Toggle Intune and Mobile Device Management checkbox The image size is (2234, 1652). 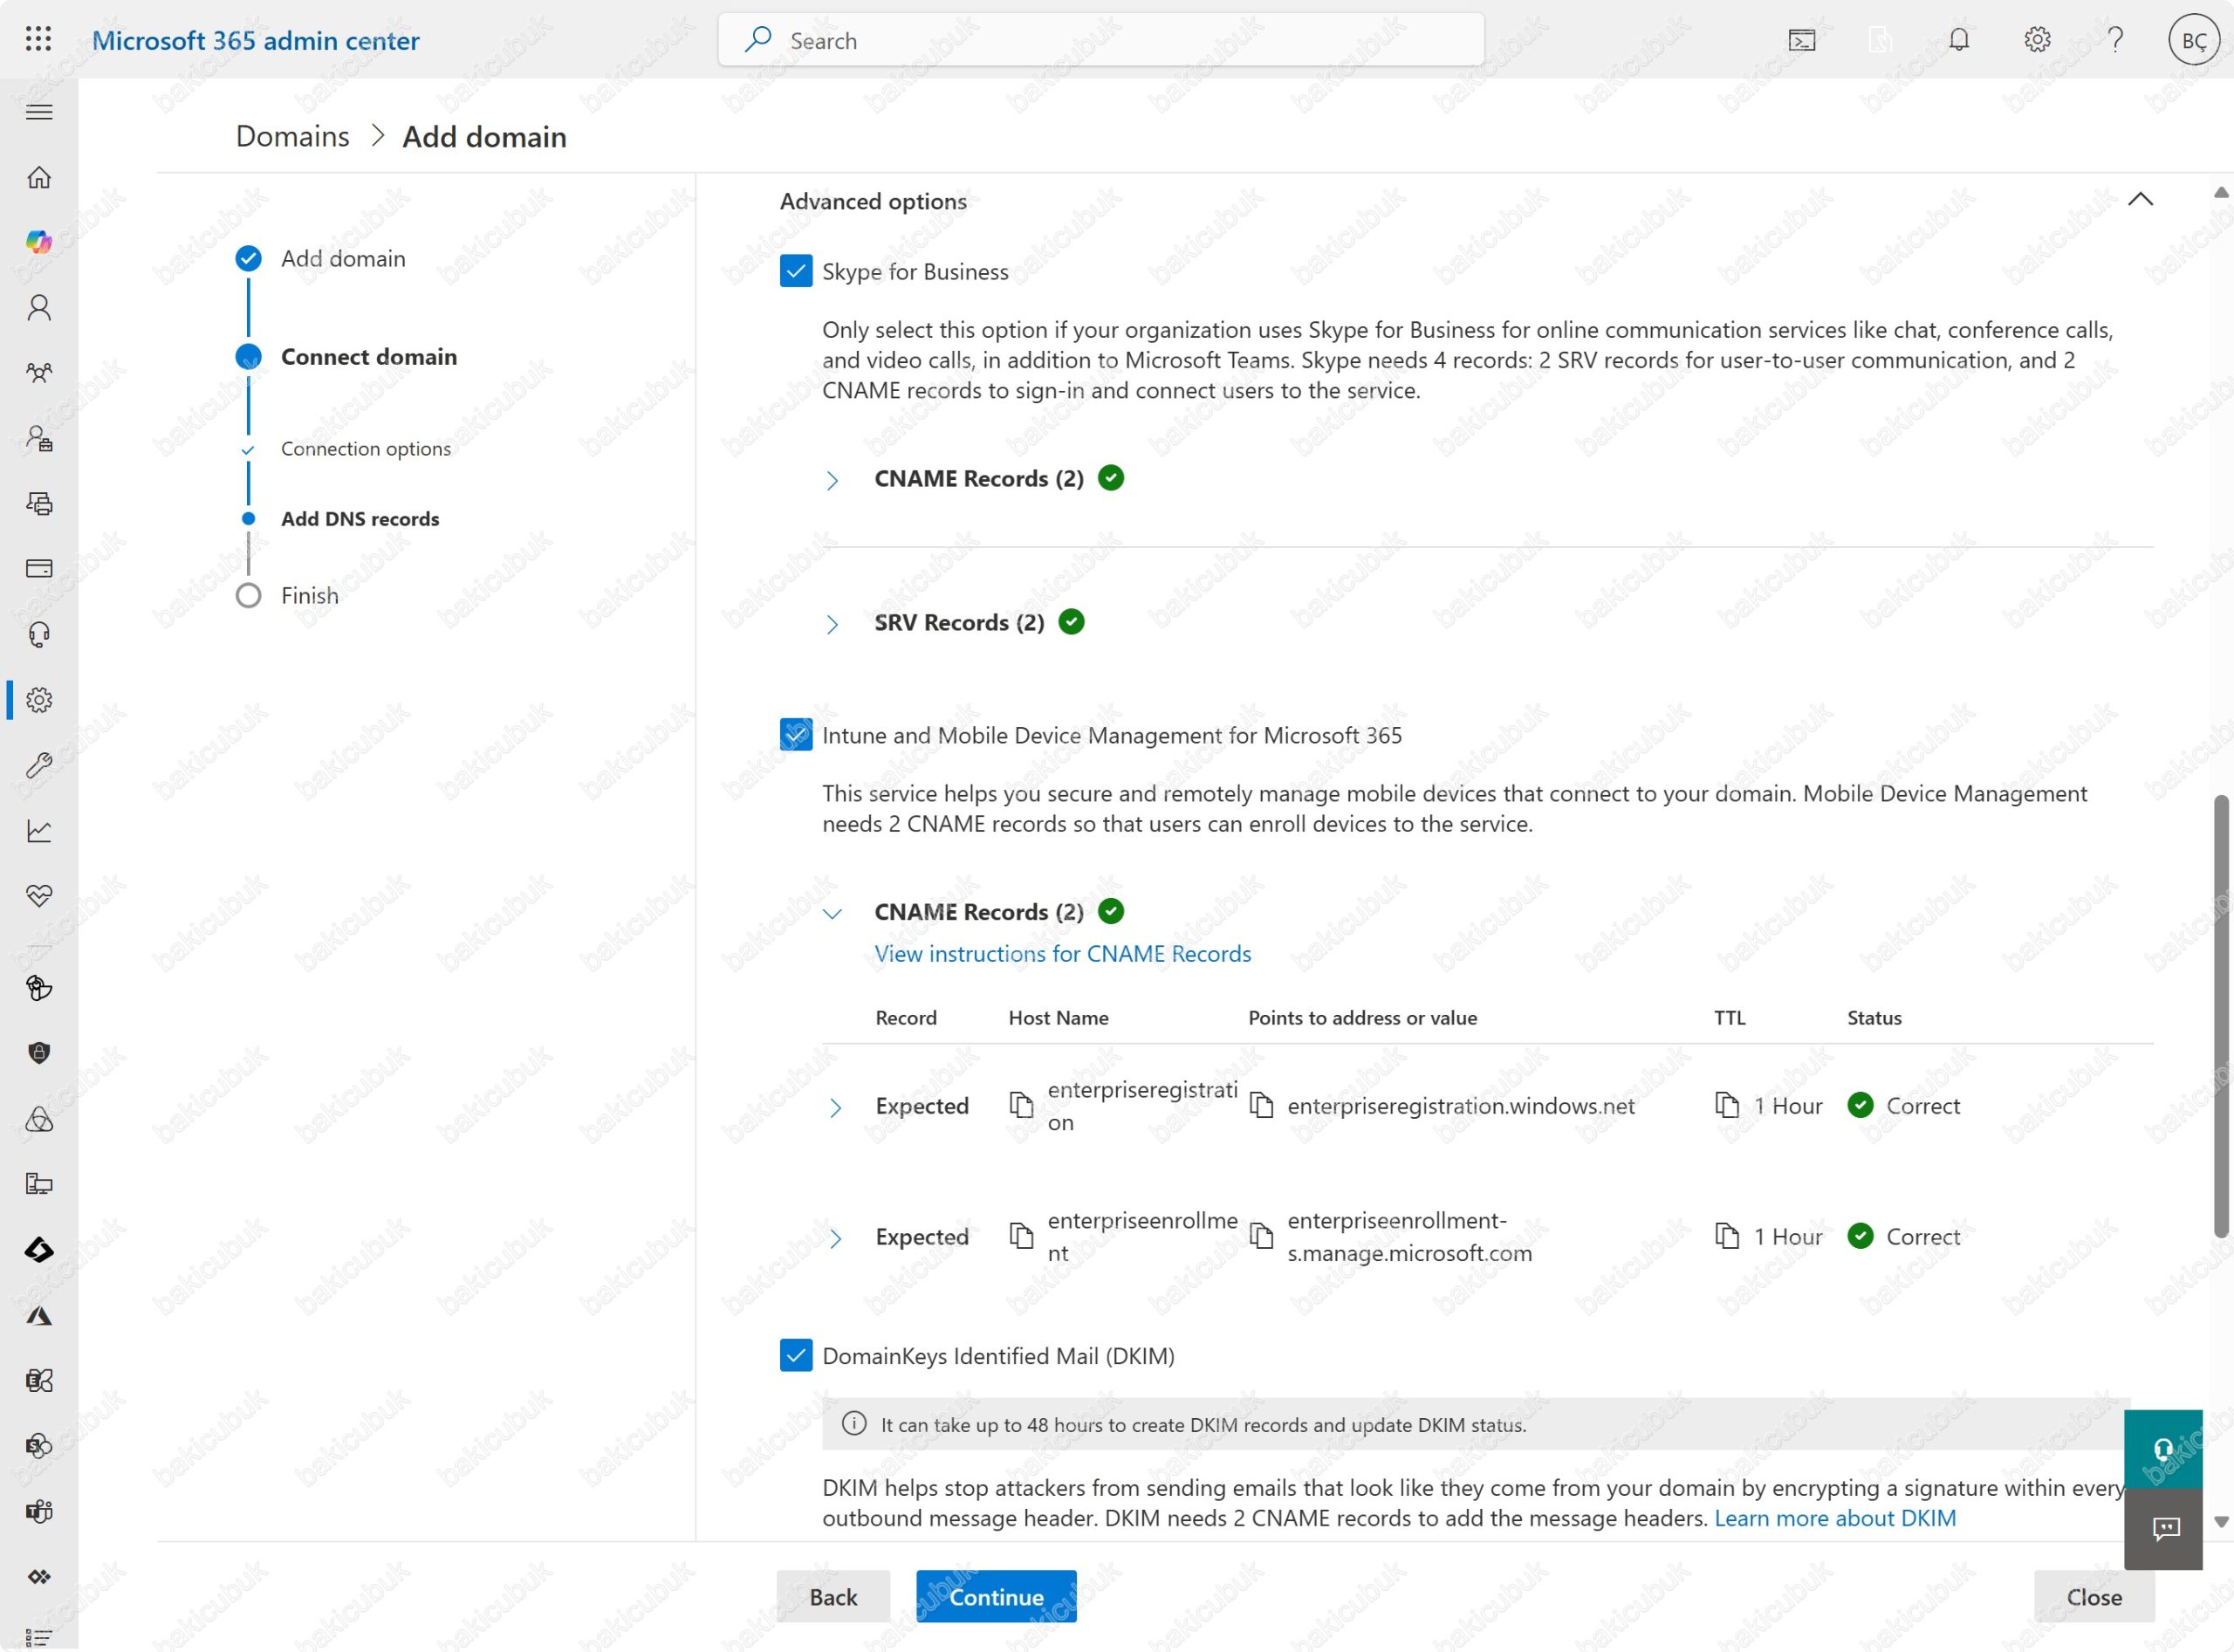tap(795, 735)
